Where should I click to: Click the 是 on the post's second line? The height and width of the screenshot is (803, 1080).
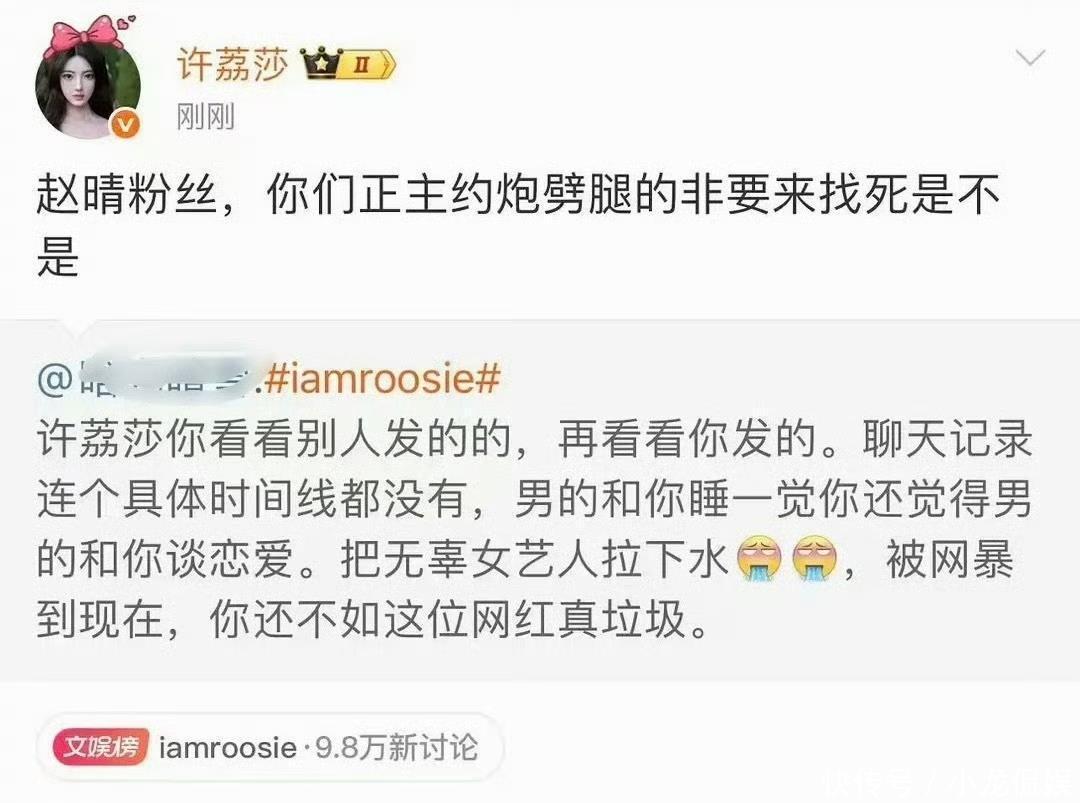(x=57, y=256)
